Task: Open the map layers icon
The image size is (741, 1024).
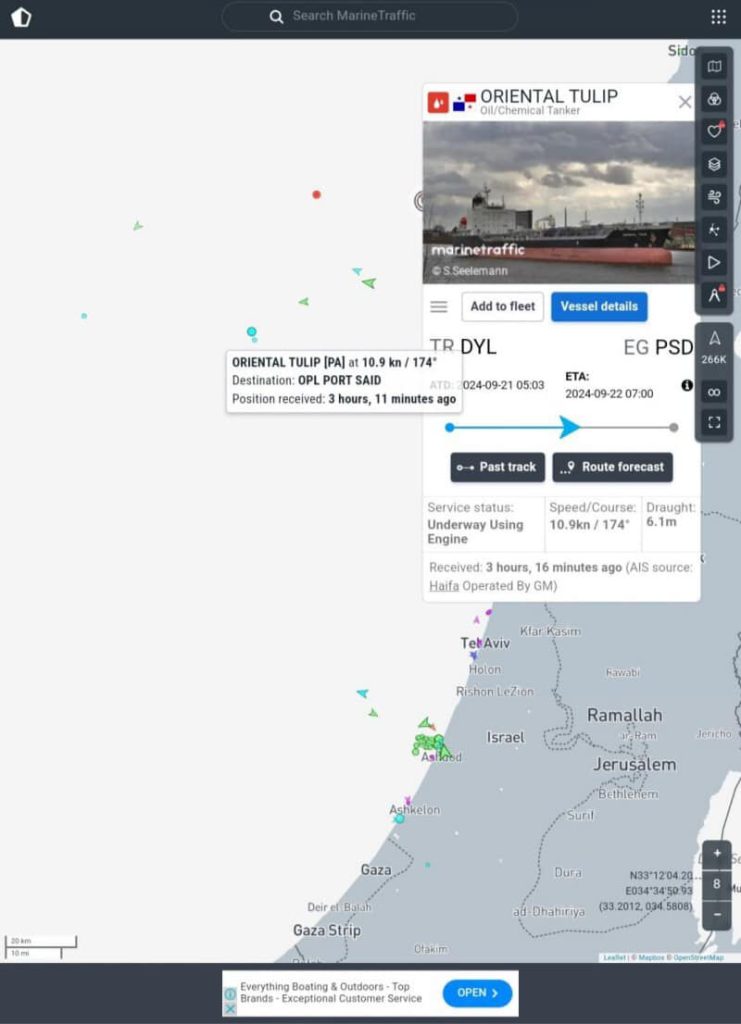Action: 714,164
